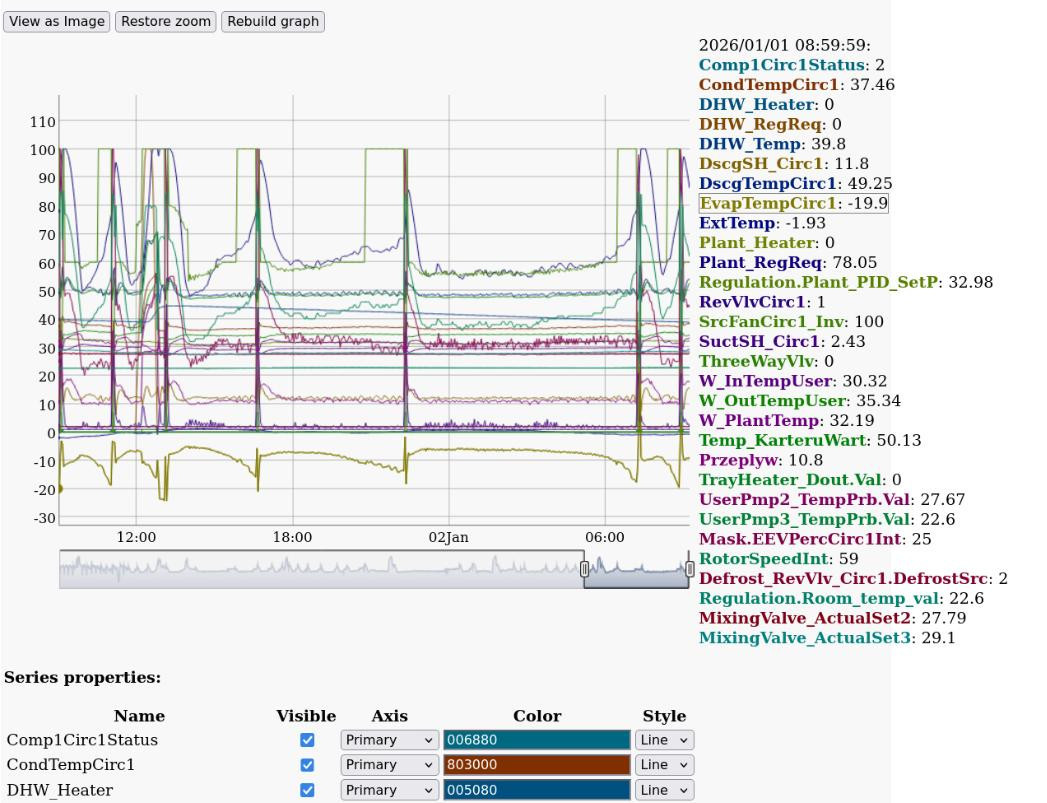
Task: Open the Axis dropdown for DHW_Heater
Action: 389,791
